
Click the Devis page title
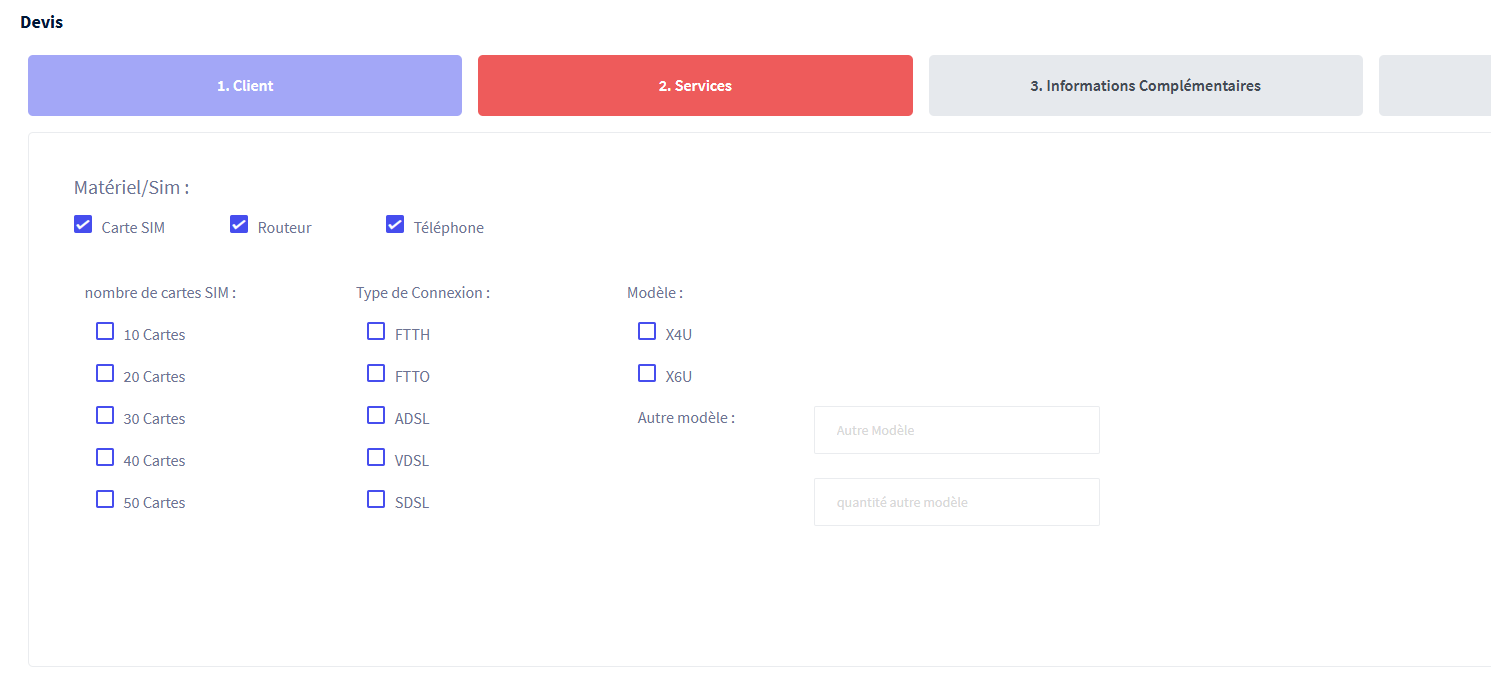[41, 21]
